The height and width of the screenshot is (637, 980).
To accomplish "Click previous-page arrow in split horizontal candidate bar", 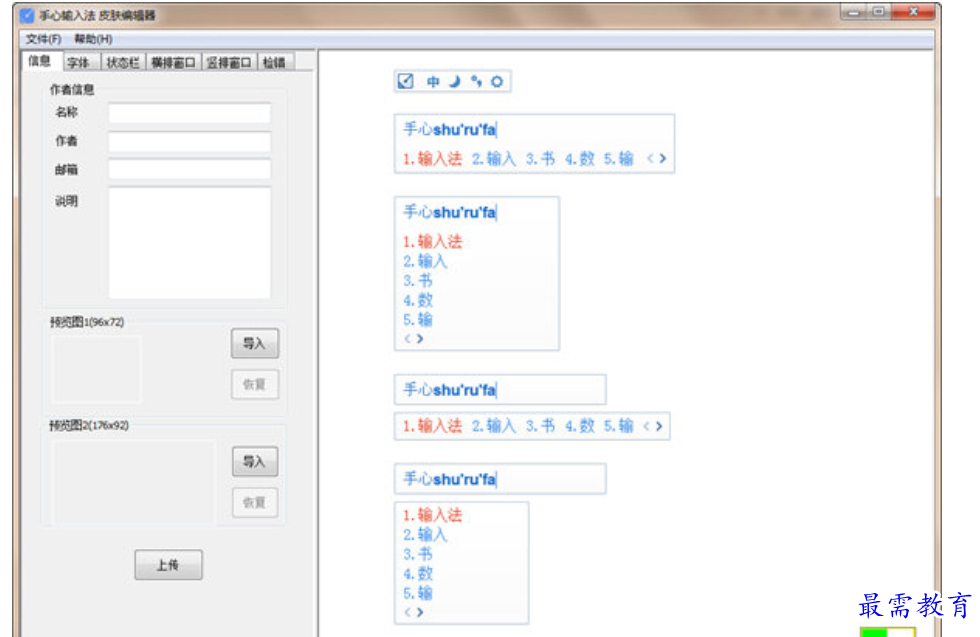I will click(646, 426).
